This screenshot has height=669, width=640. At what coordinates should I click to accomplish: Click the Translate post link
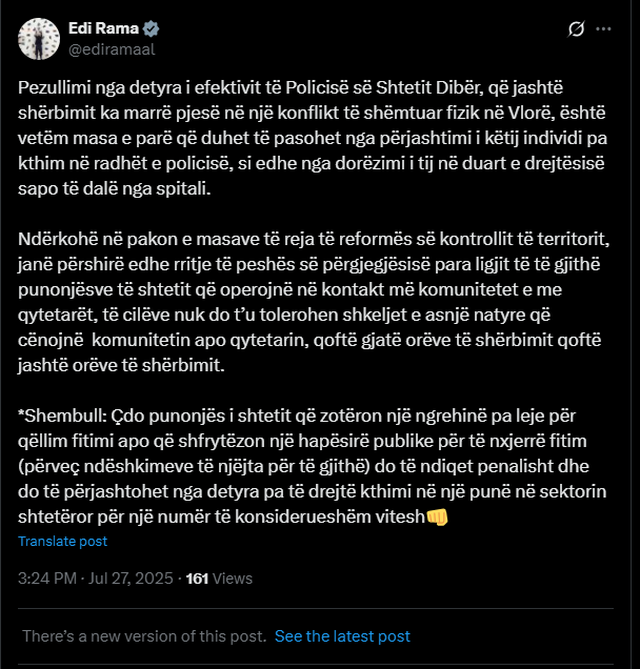coord(62,541)
